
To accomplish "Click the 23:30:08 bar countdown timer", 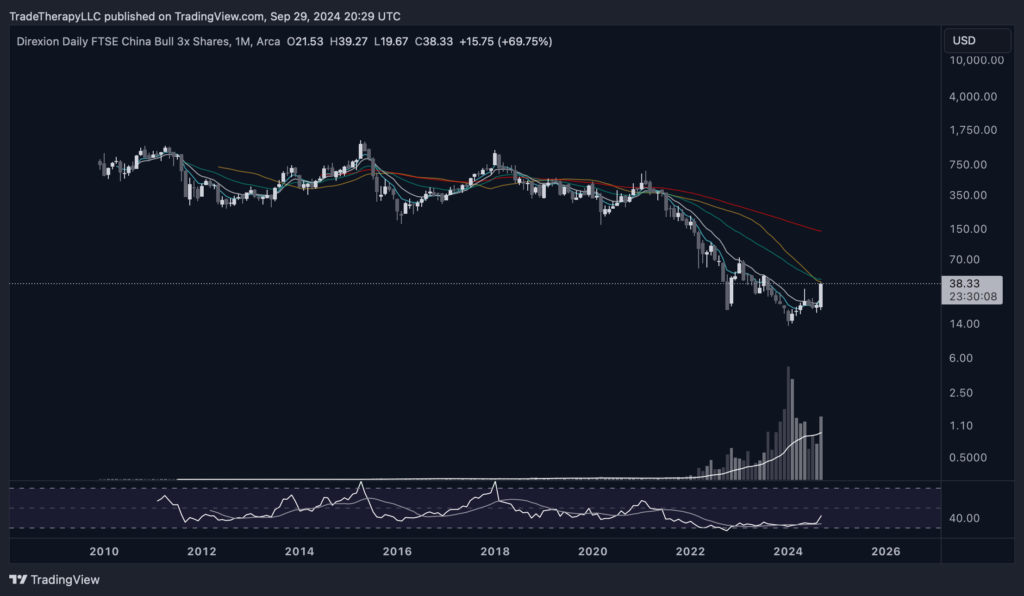I will point(974,297).
